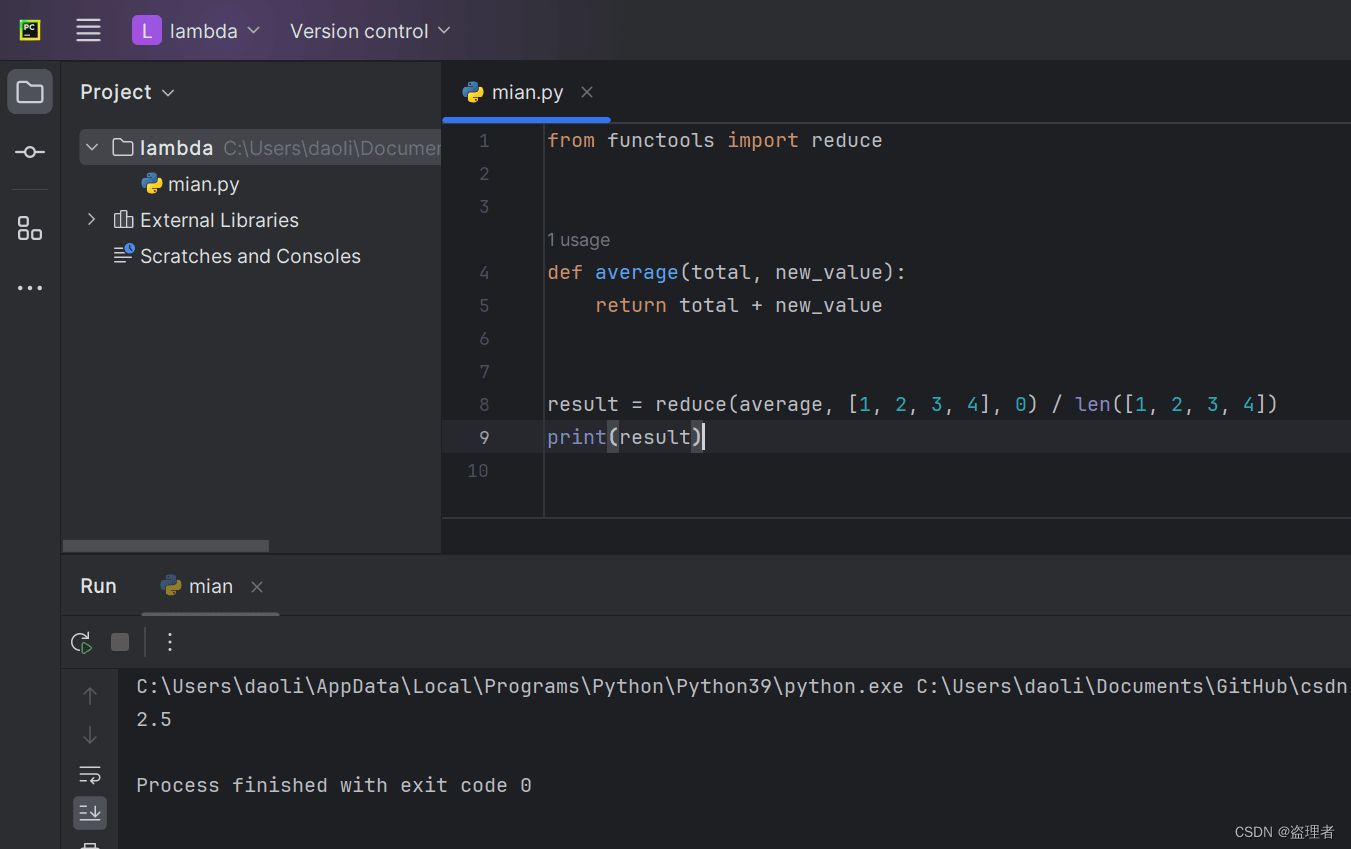Open the Version control dropdown
Screen dimensions: 1351x849
coord(370,31)
